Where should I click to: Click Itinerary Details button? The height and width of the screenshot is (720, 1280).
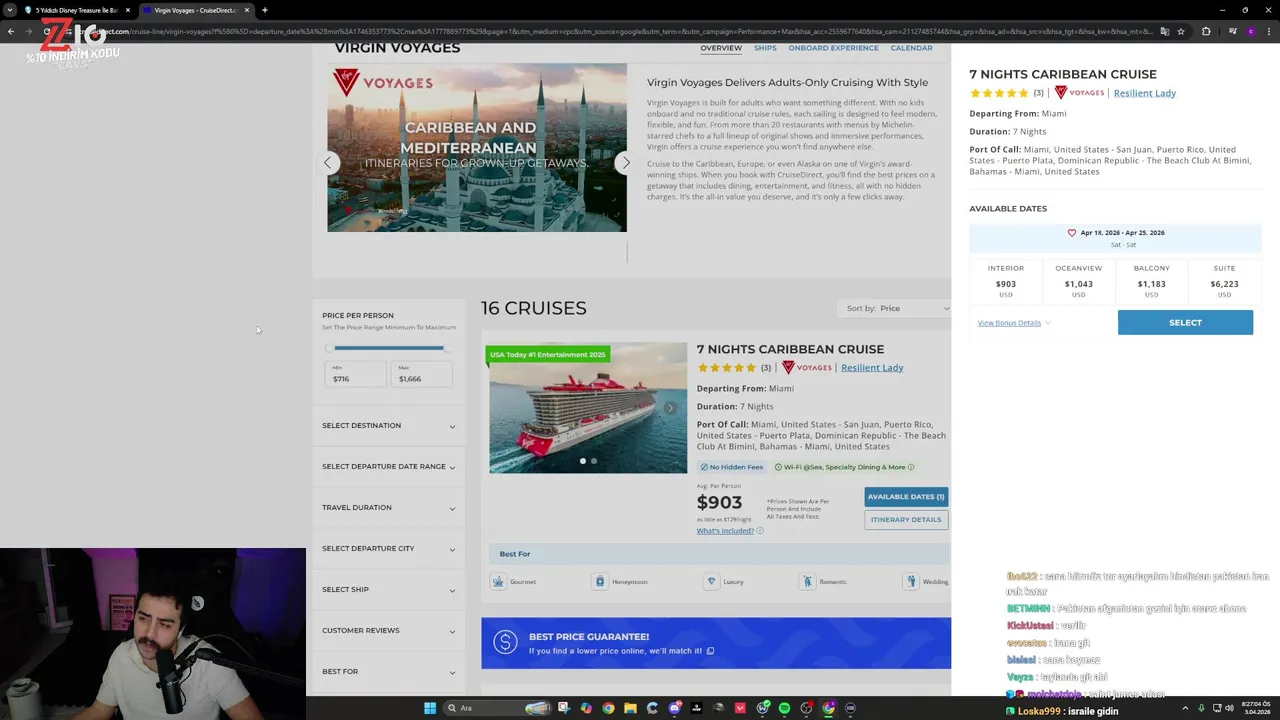[906, 520]
